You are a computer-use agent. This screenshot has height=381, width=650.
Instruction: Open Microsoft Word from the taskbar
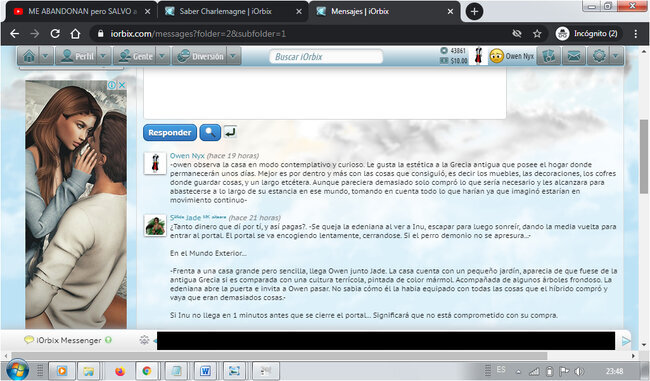tap(205, 371)
